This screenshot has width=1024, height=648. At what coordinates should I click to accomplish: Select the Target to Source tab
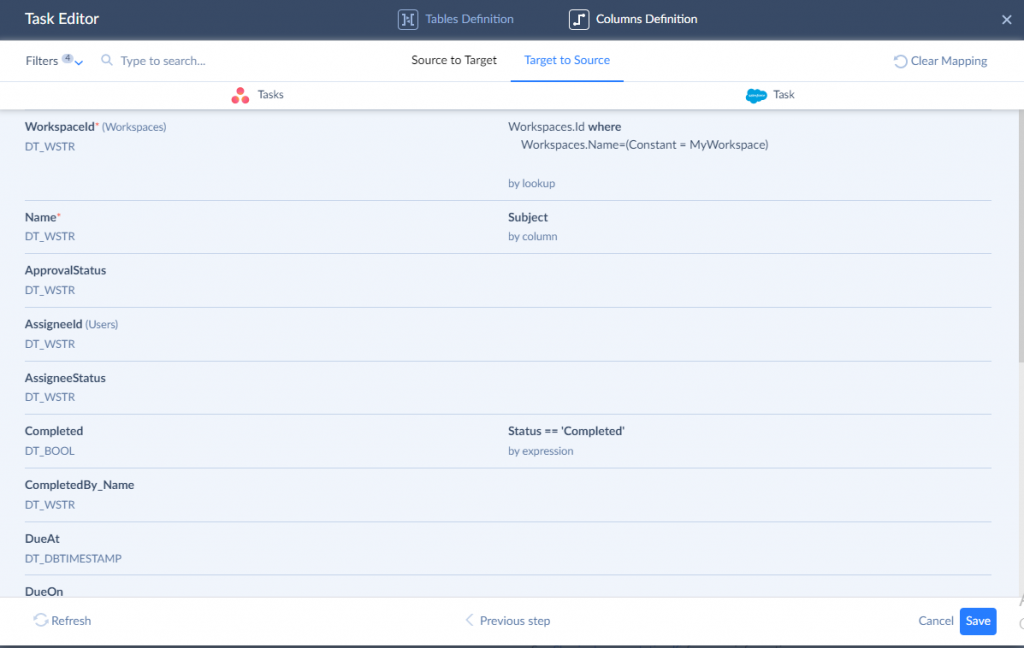click(567, 60)
